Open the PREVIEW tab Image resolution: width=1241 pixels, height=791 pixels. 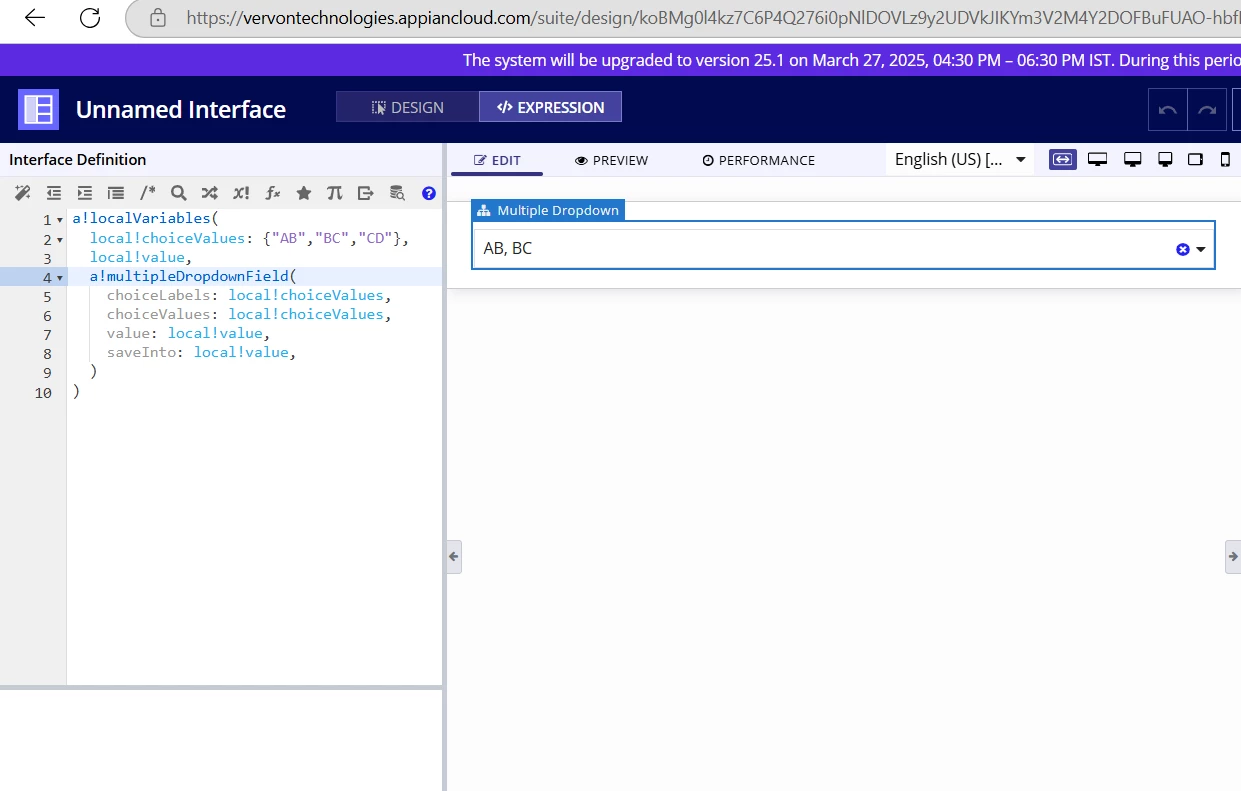tap(611, 160)
